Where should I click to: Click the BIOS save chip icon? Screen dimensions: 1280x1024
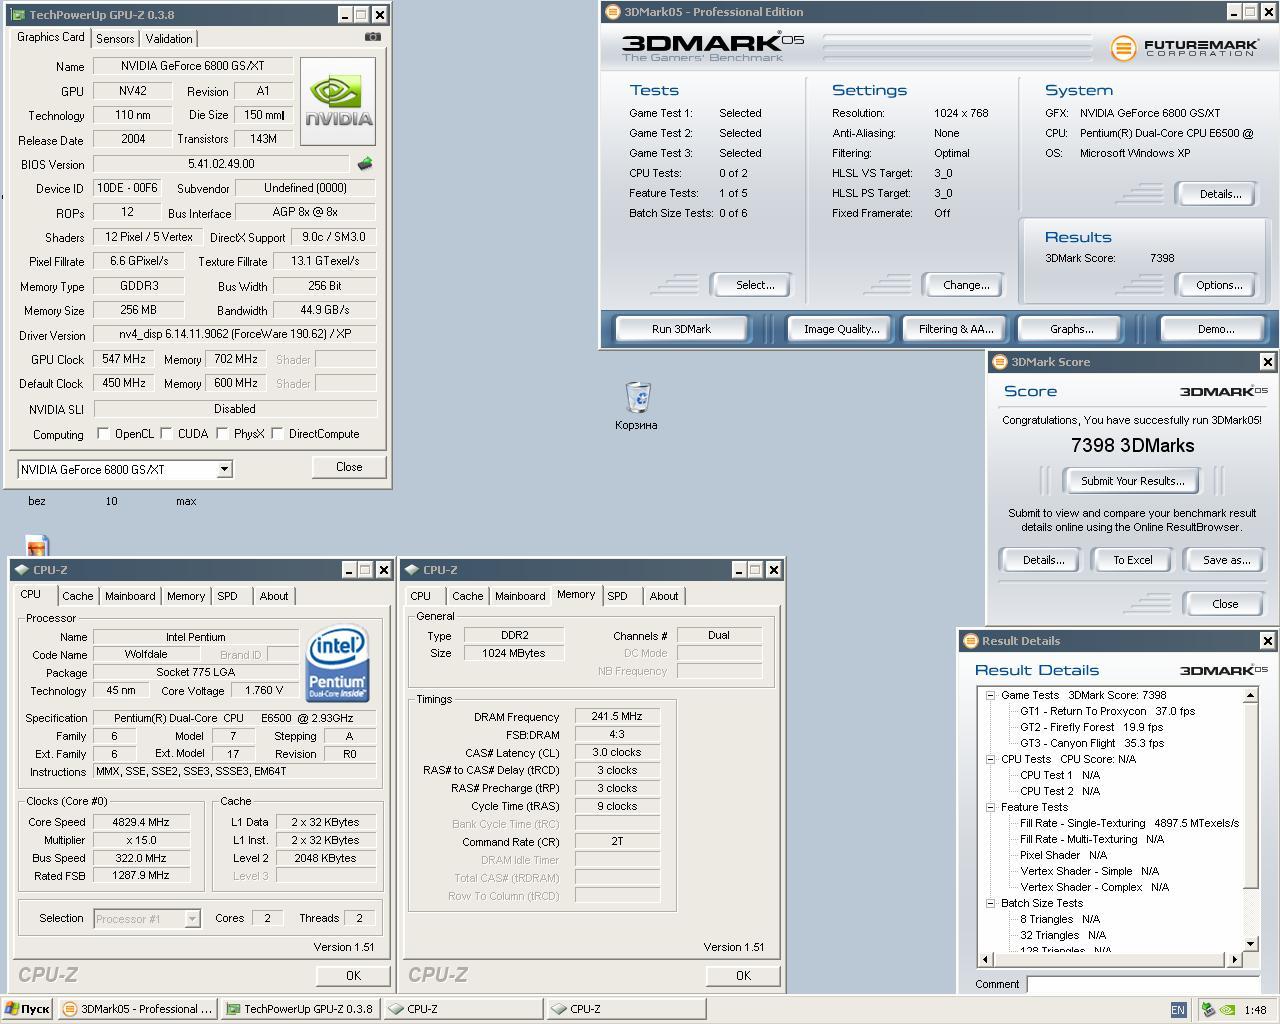point(365,163)
